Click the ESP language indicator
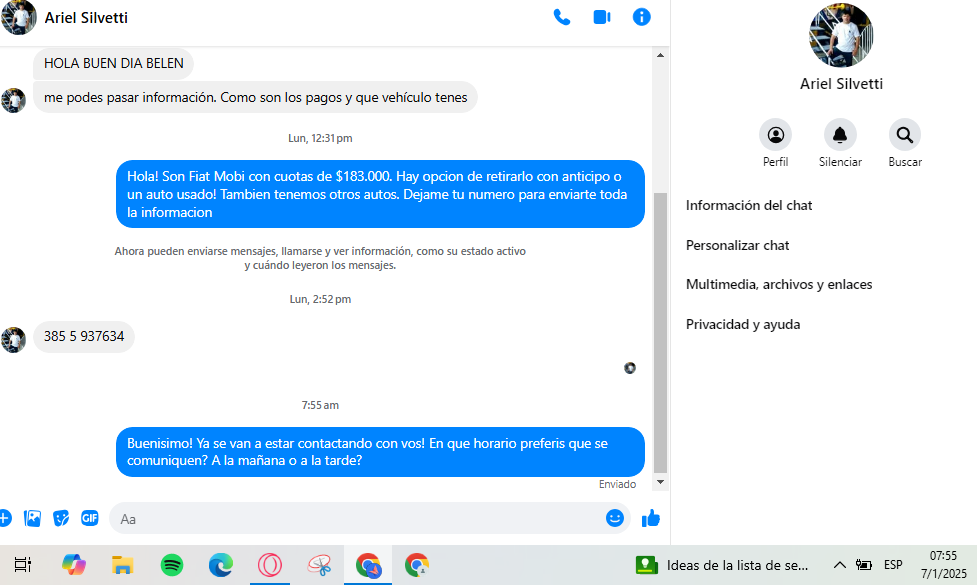Image resolution: width=977 pixels, height=585 pixels. click(x=893, y=565)
